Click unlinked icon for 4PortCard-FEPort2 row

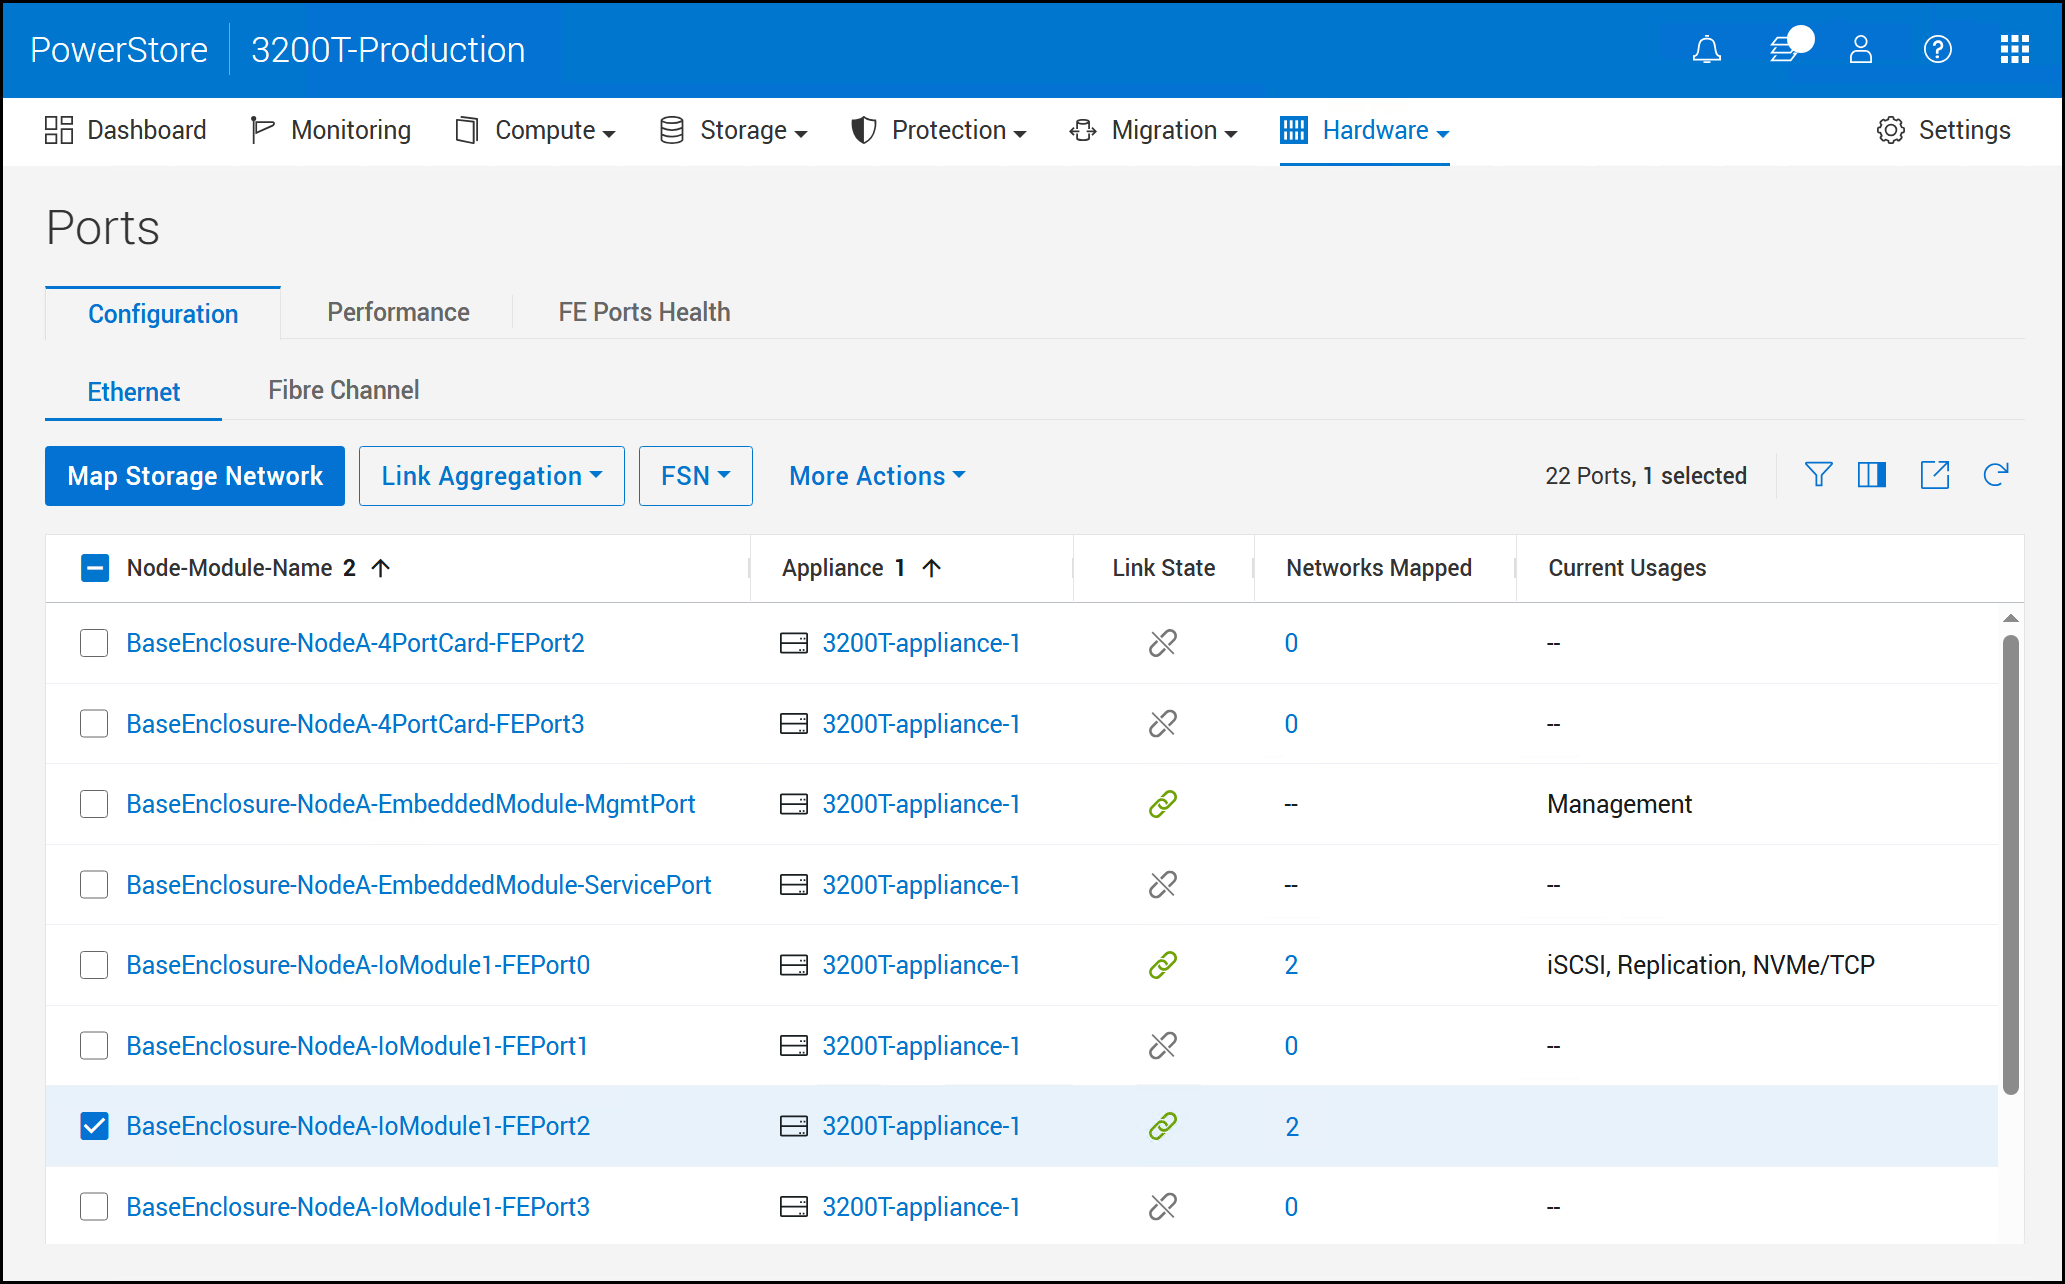coord(1162,643)
